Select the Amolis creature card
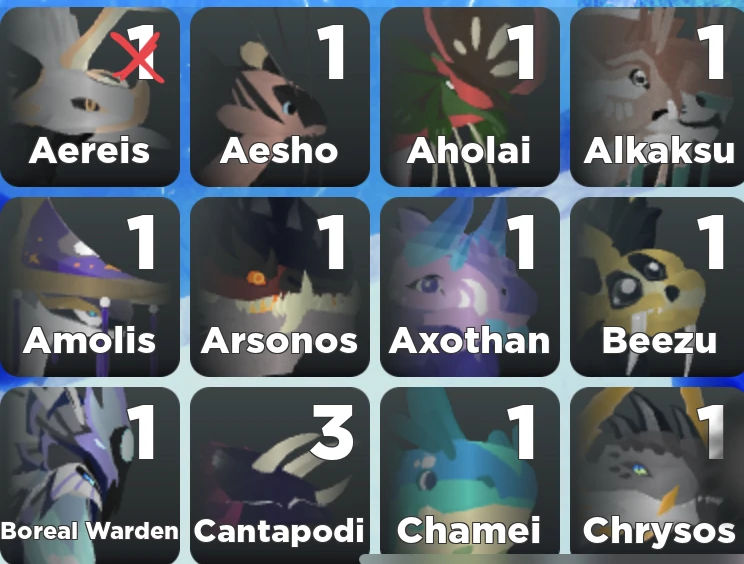 click(90, 287)
